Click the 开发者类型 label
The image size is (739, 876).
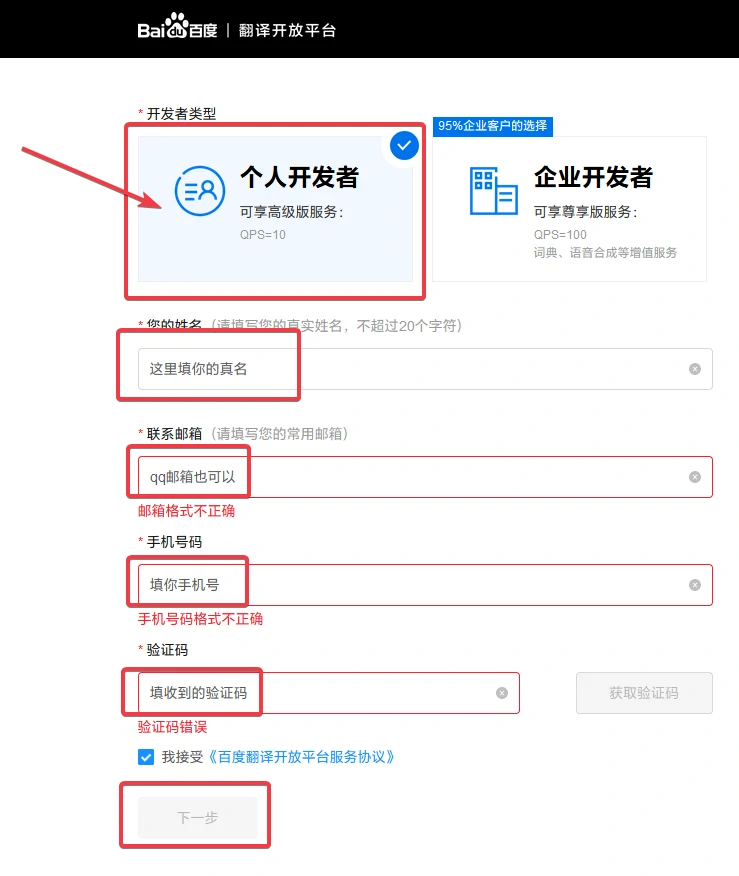(181, 114)
